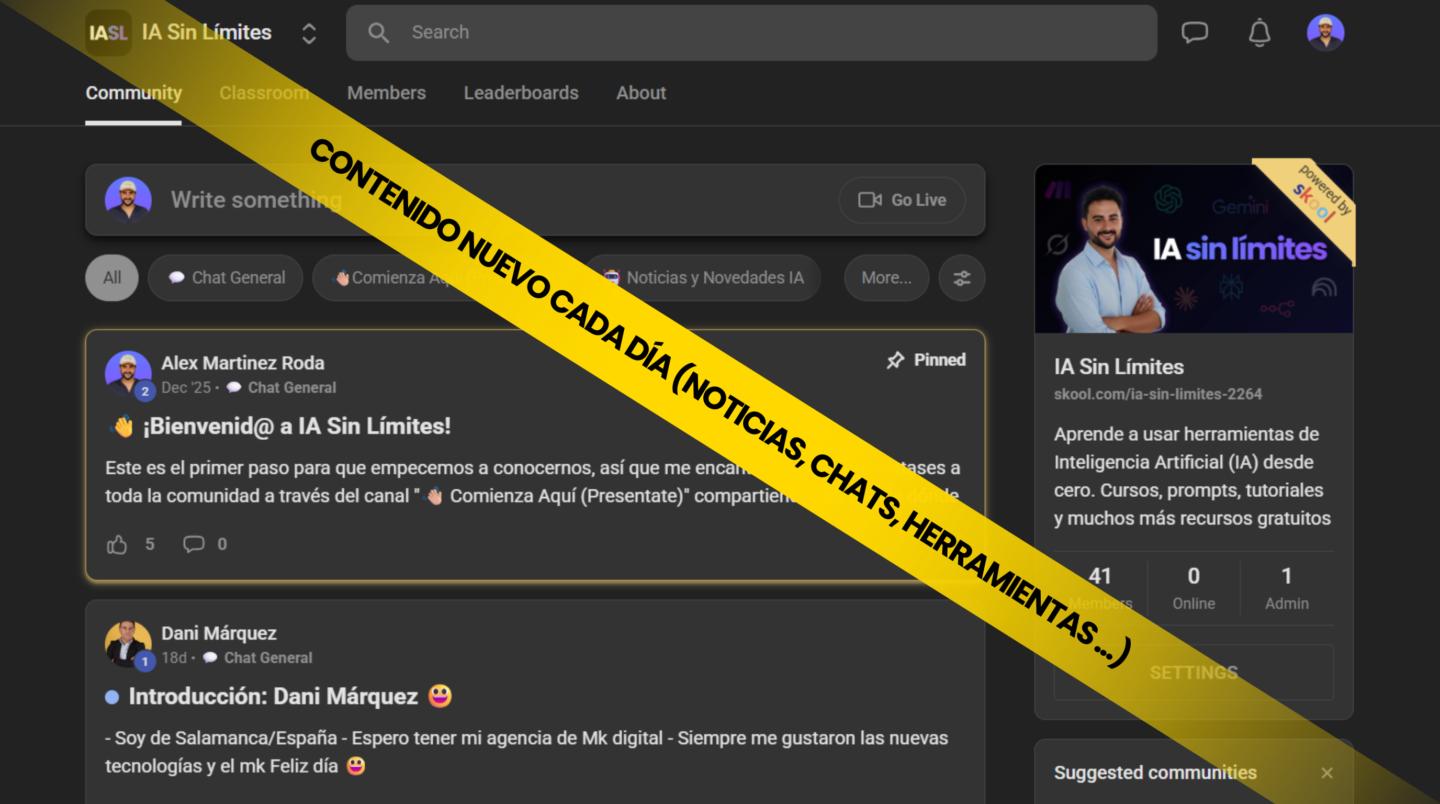View the Online members count

click(x=1194, y=588)
